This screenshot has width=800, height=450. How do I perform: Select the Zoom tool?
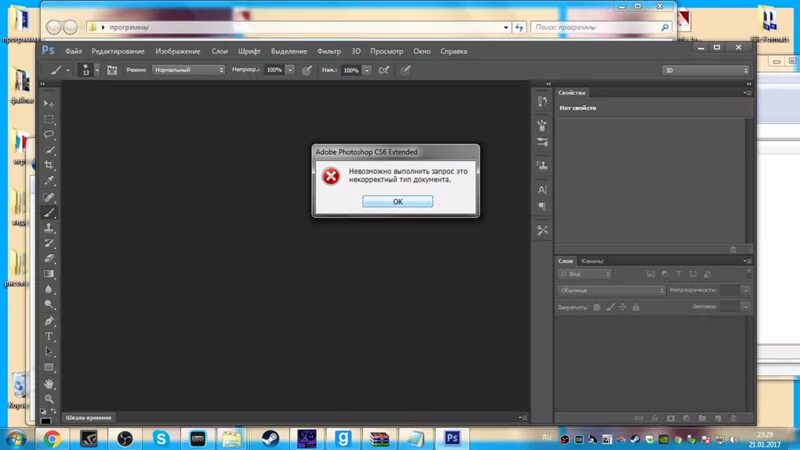(49, 398)
